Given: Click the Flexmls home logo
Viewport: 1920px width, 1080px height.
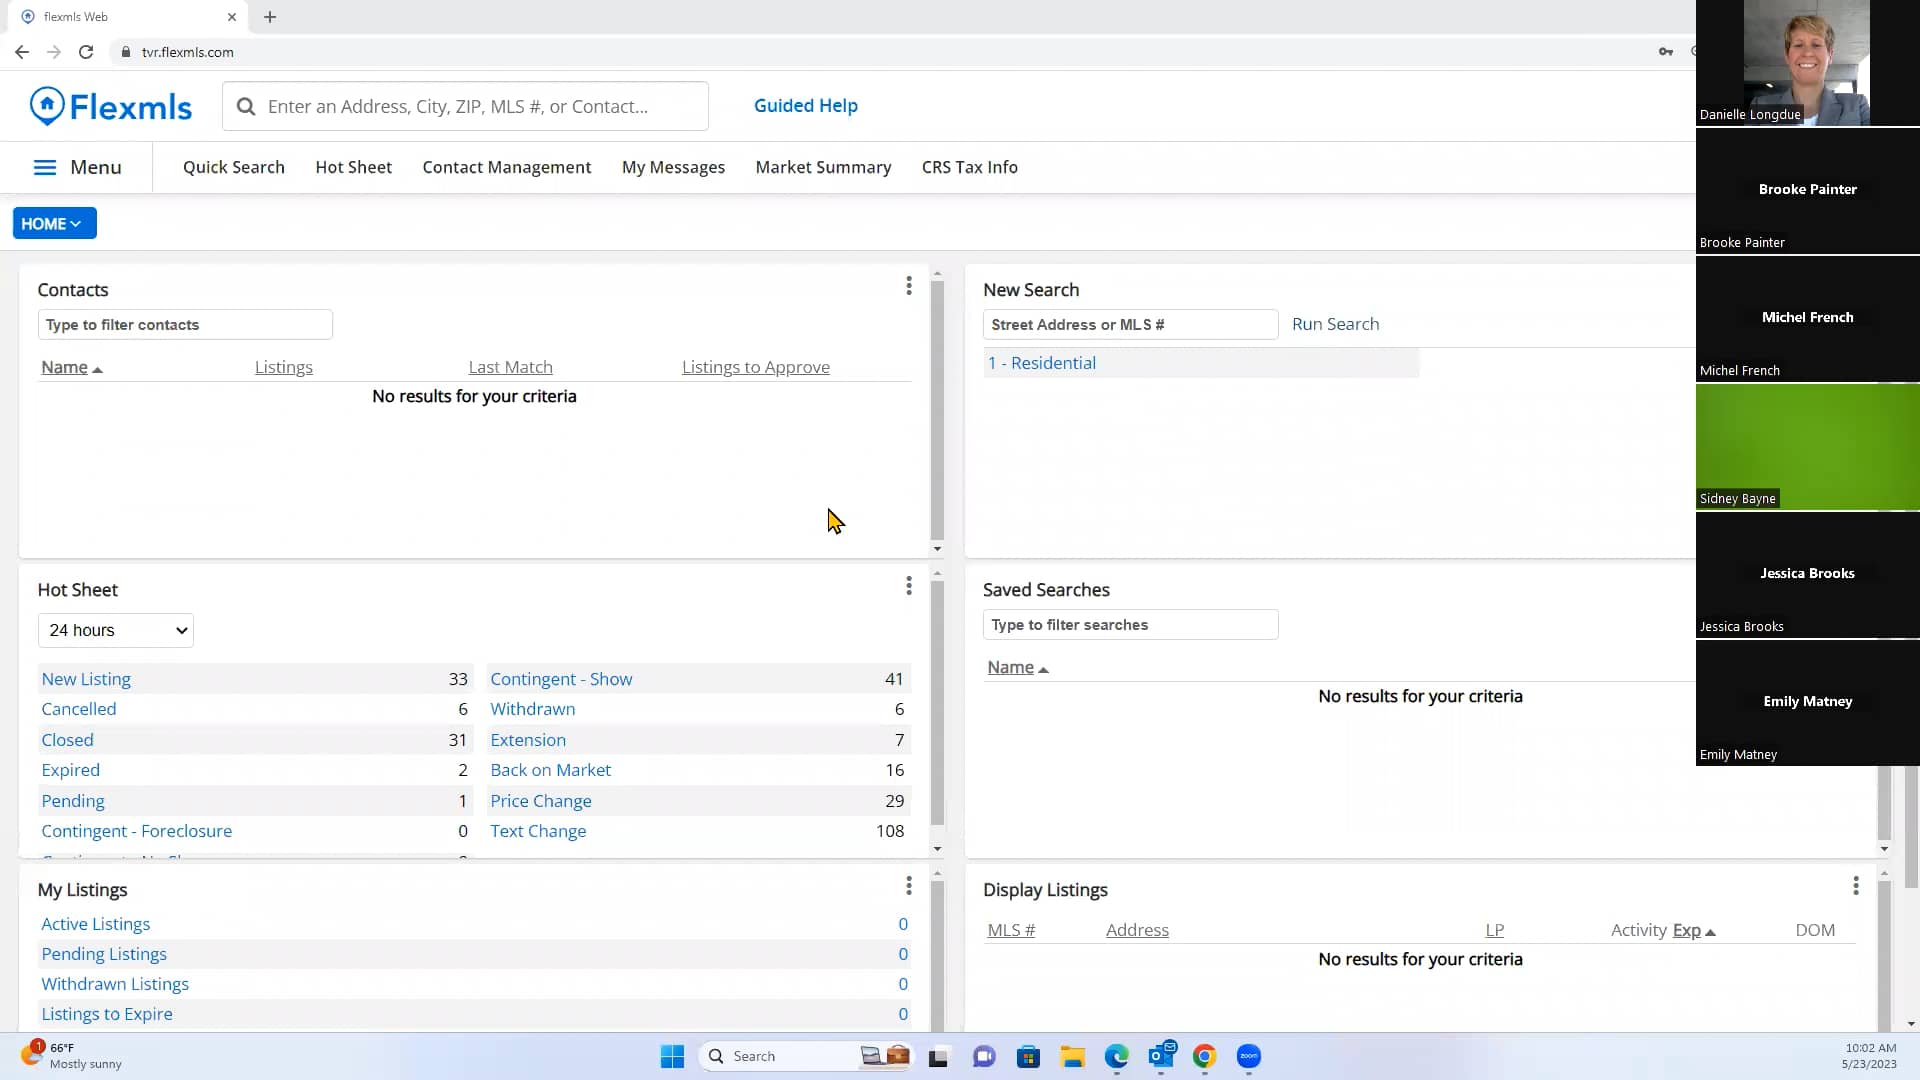Looking at the screenshot, I should 110,105.
